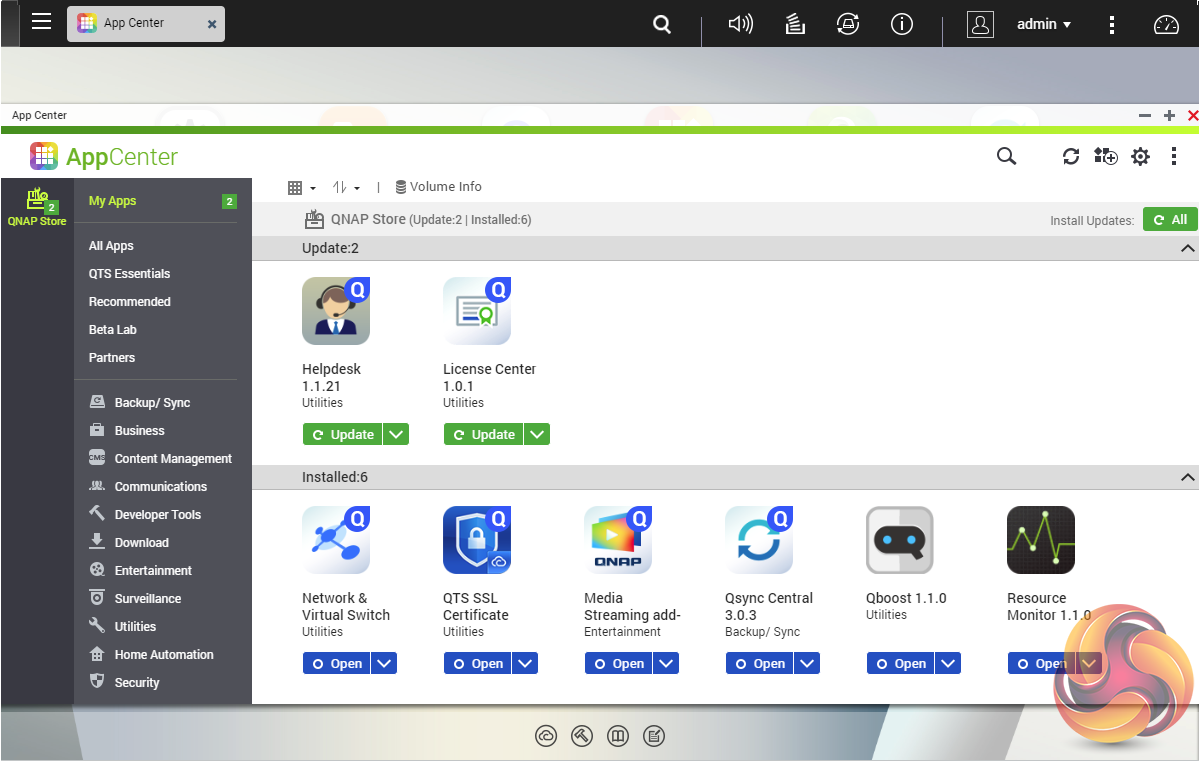Click the manual install app icon
The width and height of the screenshot is (1200, 762).
point(1105,156)
